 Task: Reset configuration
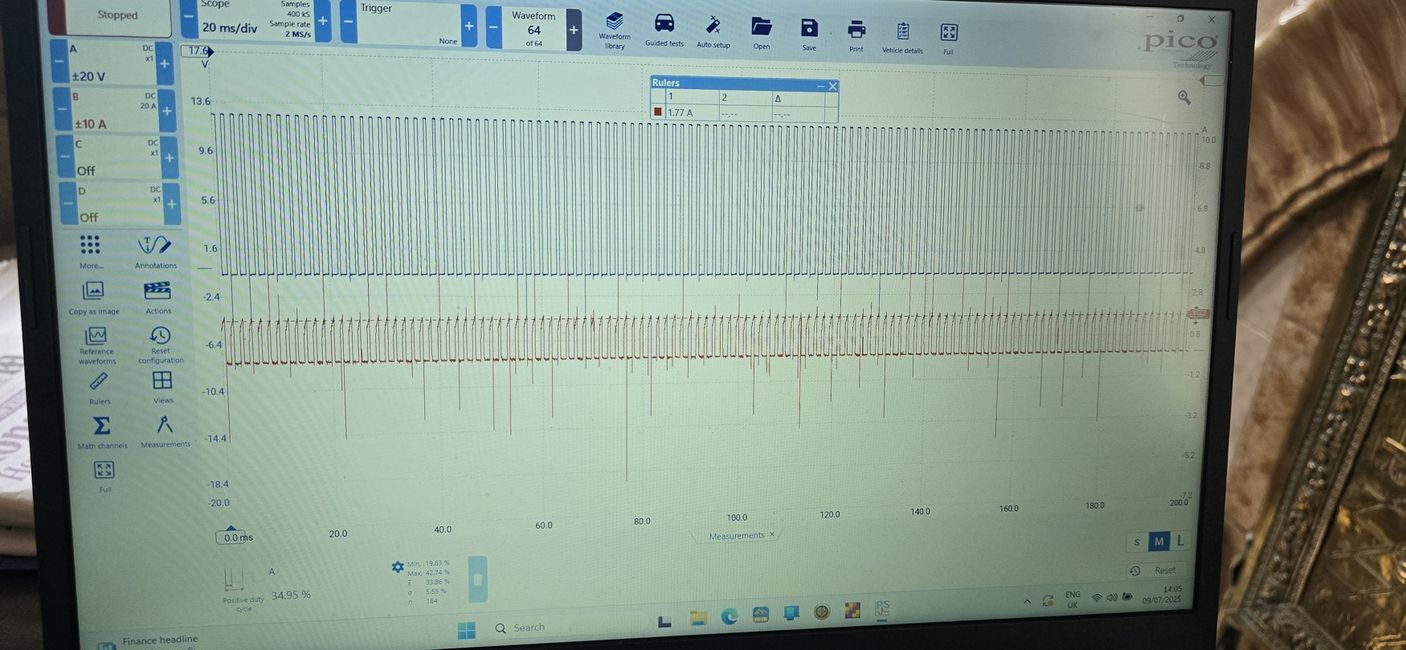[160, 345]
